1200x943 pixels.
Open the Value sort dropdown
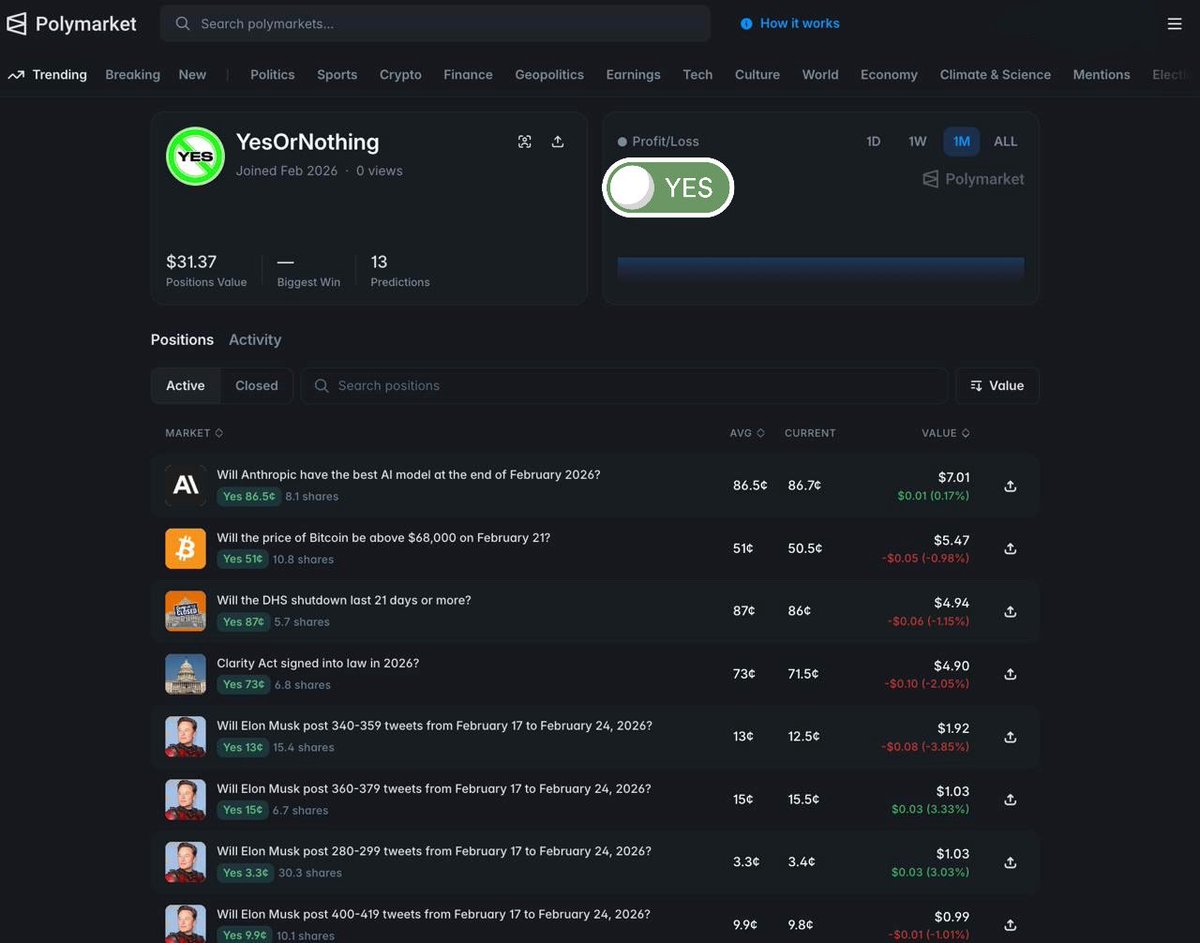coord(997,386)
